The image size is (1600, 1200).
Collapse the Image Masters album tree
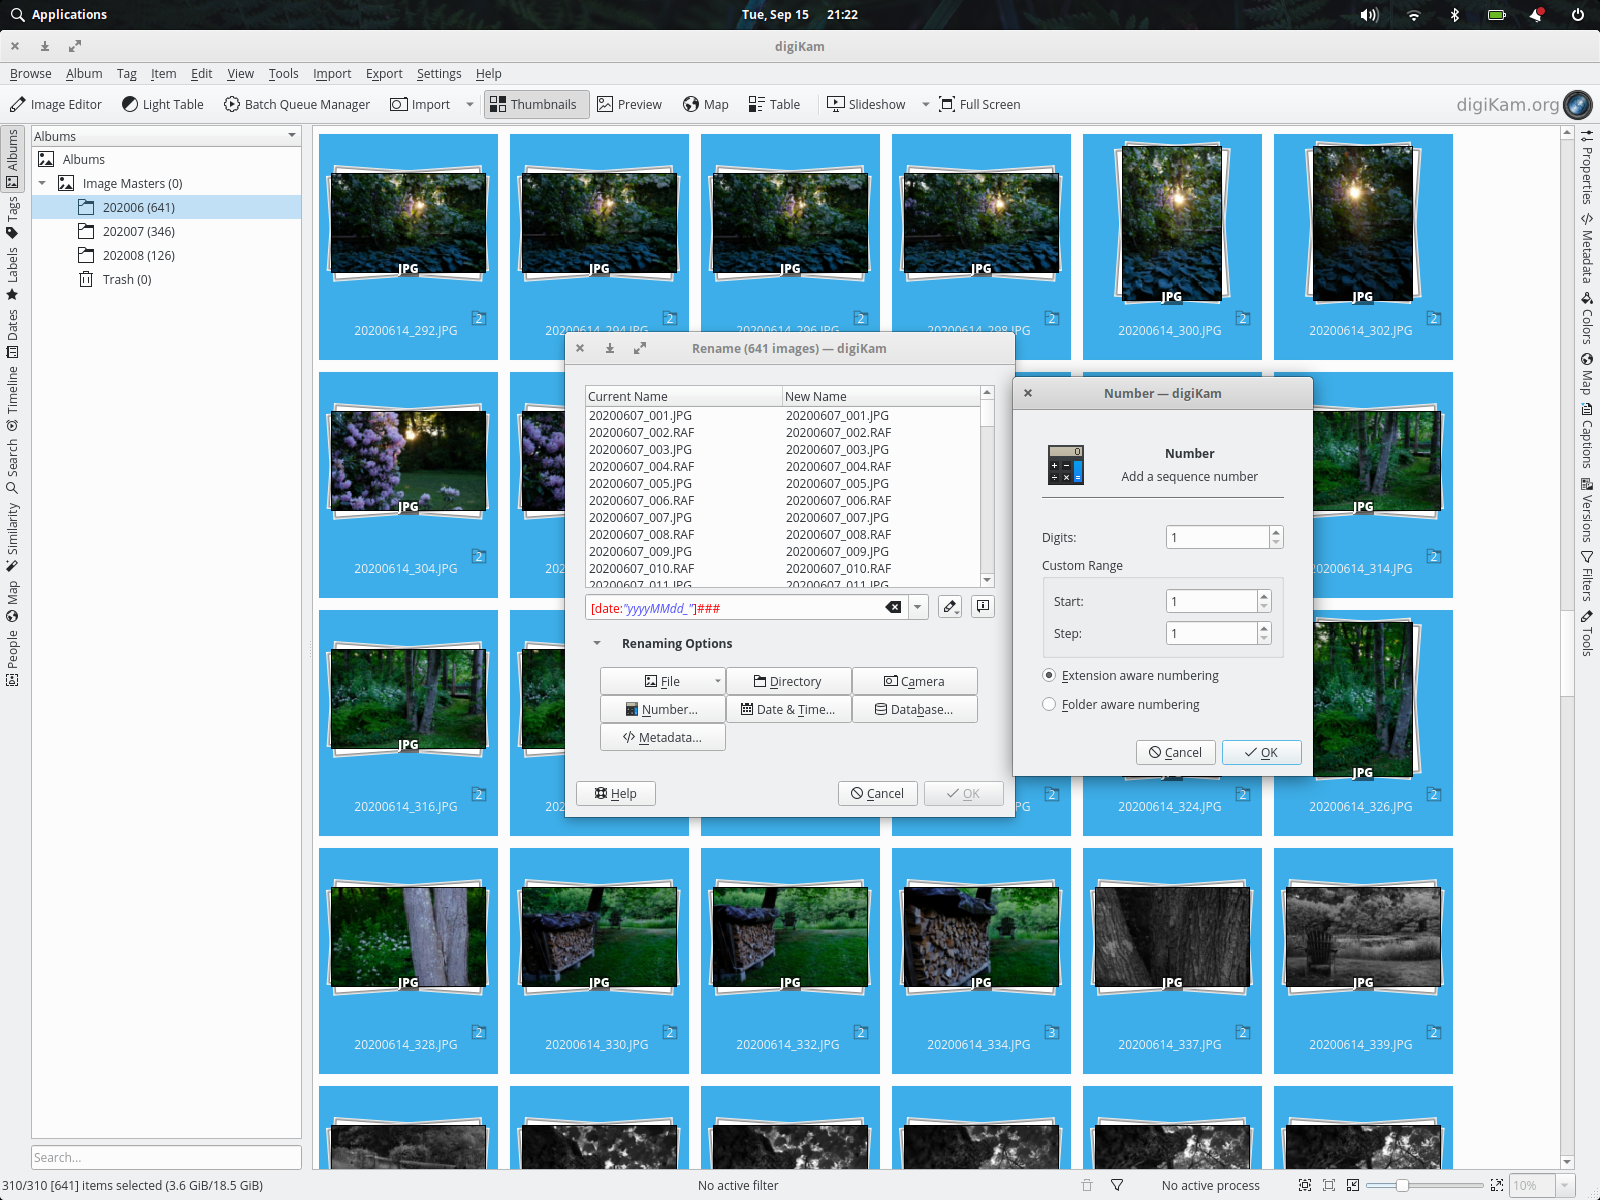[42, 184]
